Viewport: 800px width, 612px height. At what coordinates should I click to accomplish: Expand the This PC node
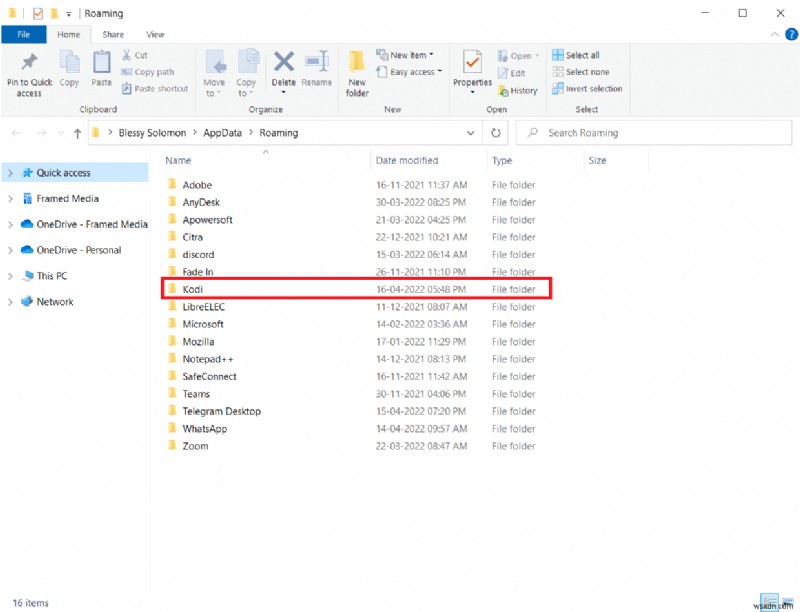point(10,276)
